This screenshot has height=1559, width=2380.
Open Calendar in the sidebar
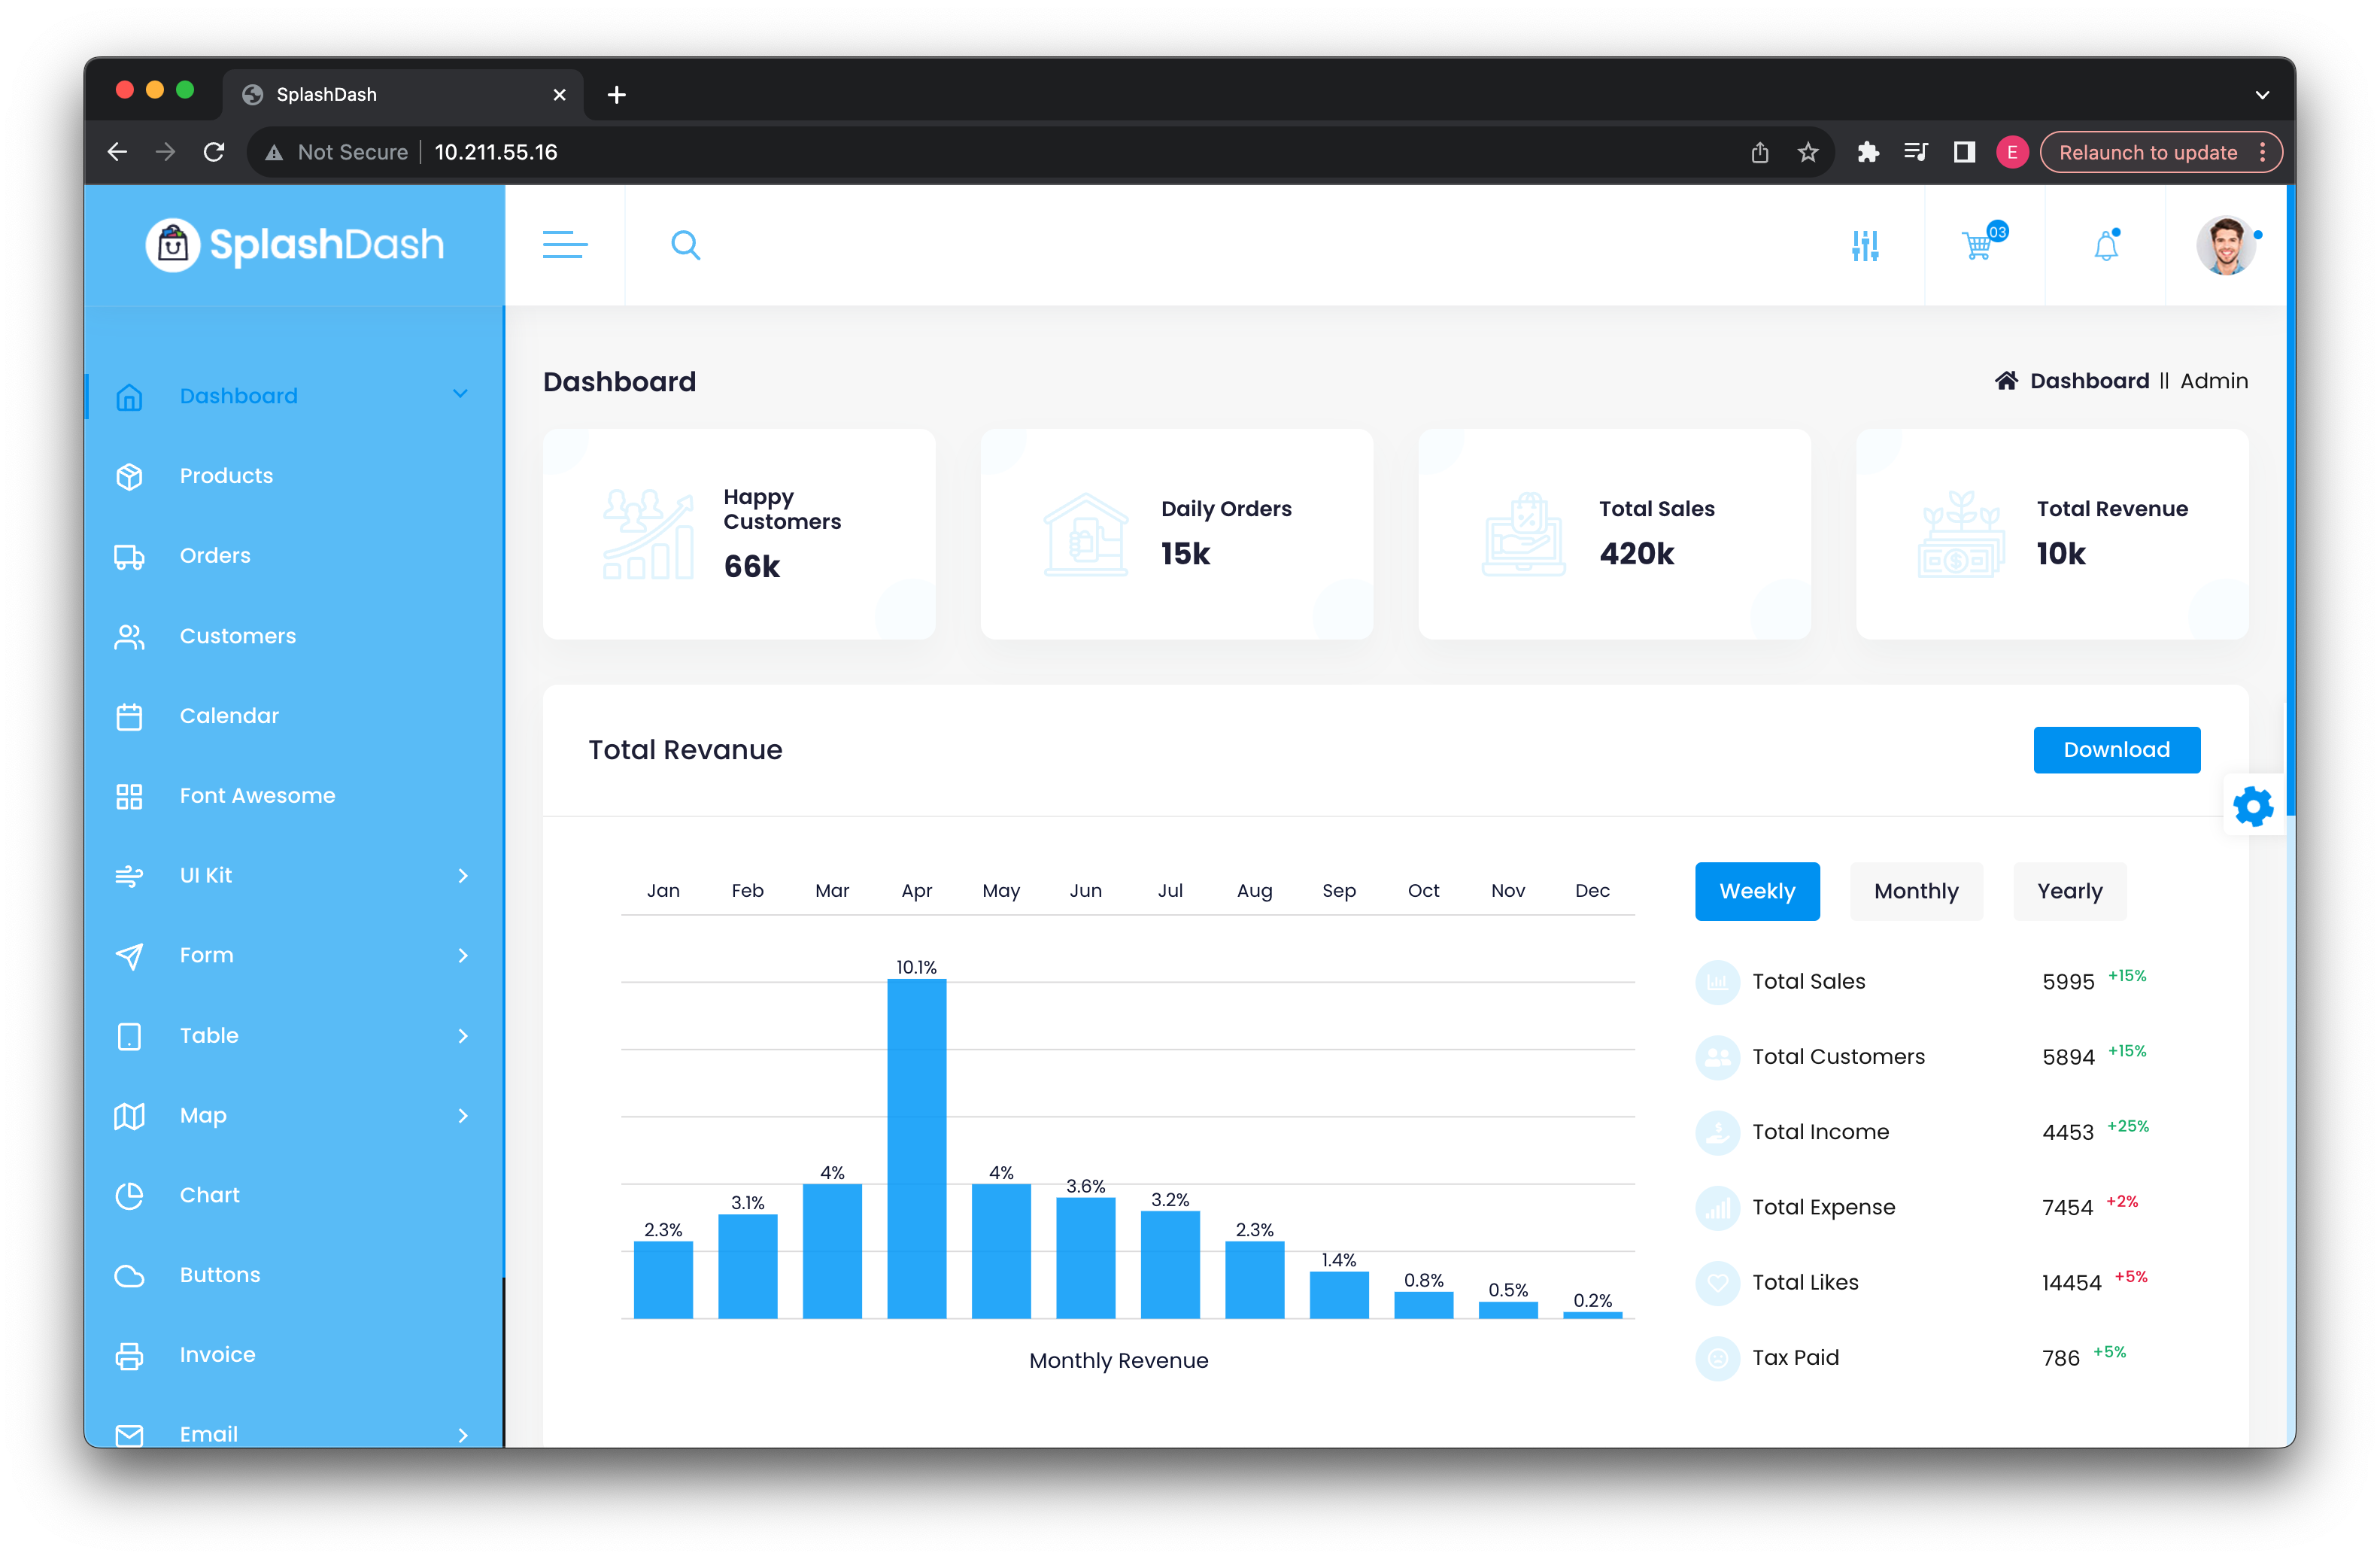[229, 716]
